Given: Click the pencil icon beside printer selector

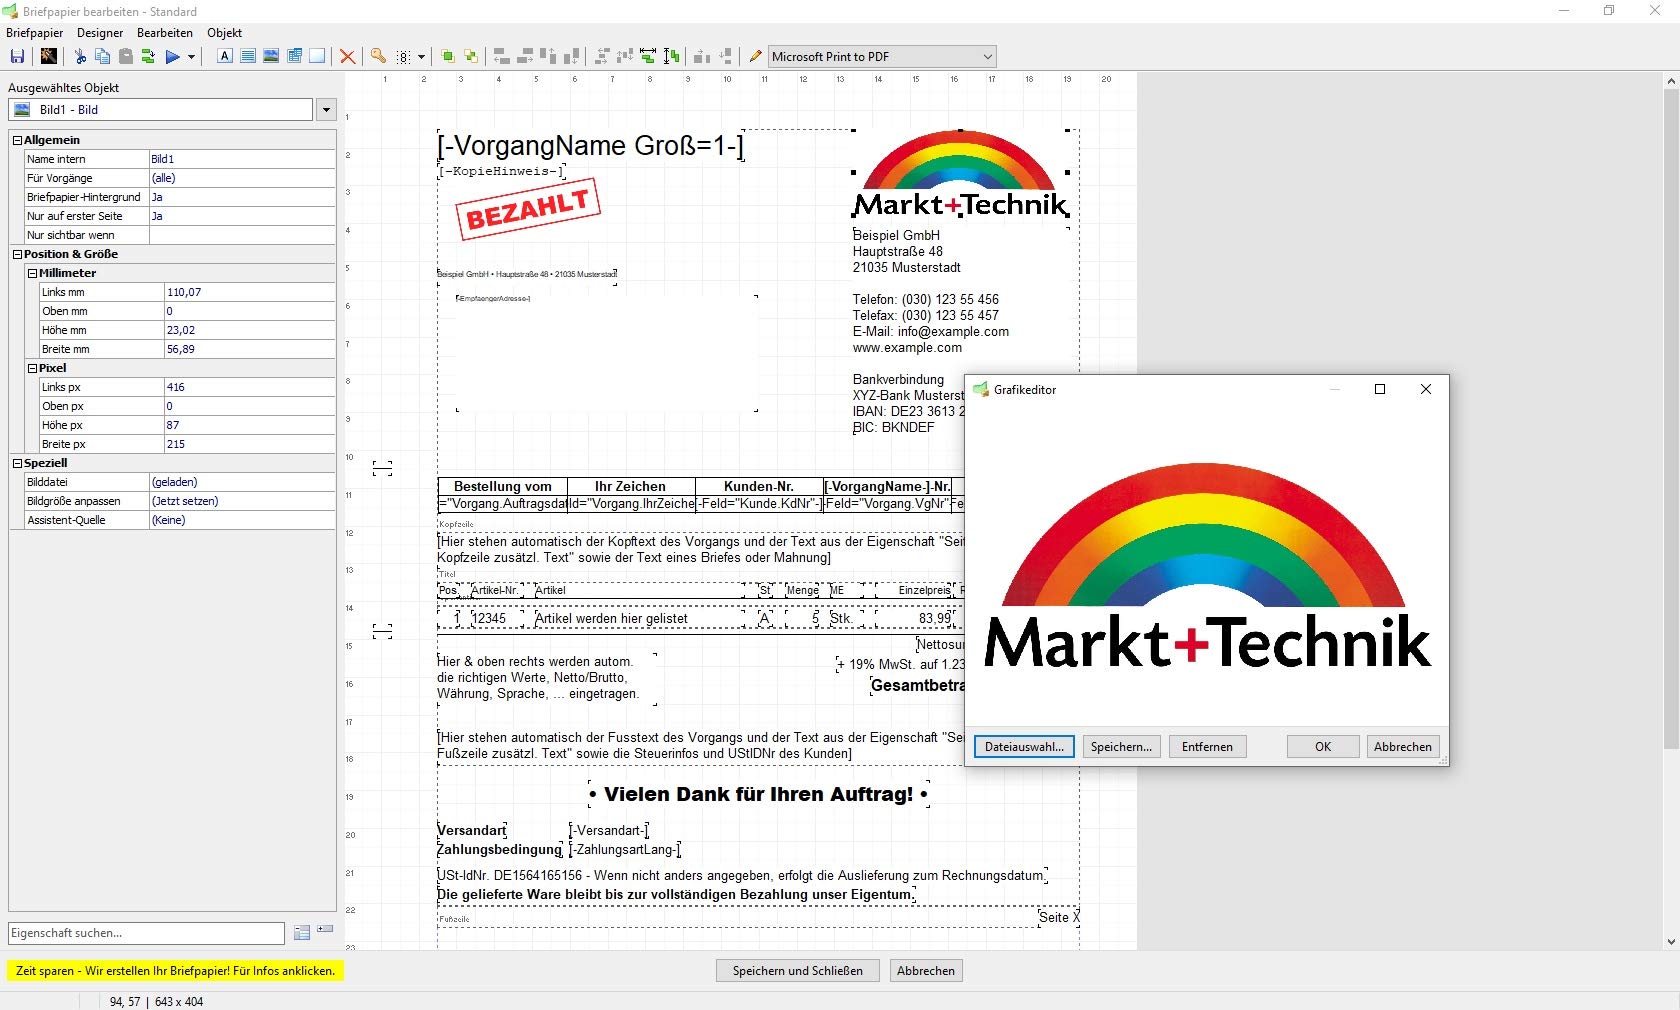Looking at the screenshot, I should 756,57.
